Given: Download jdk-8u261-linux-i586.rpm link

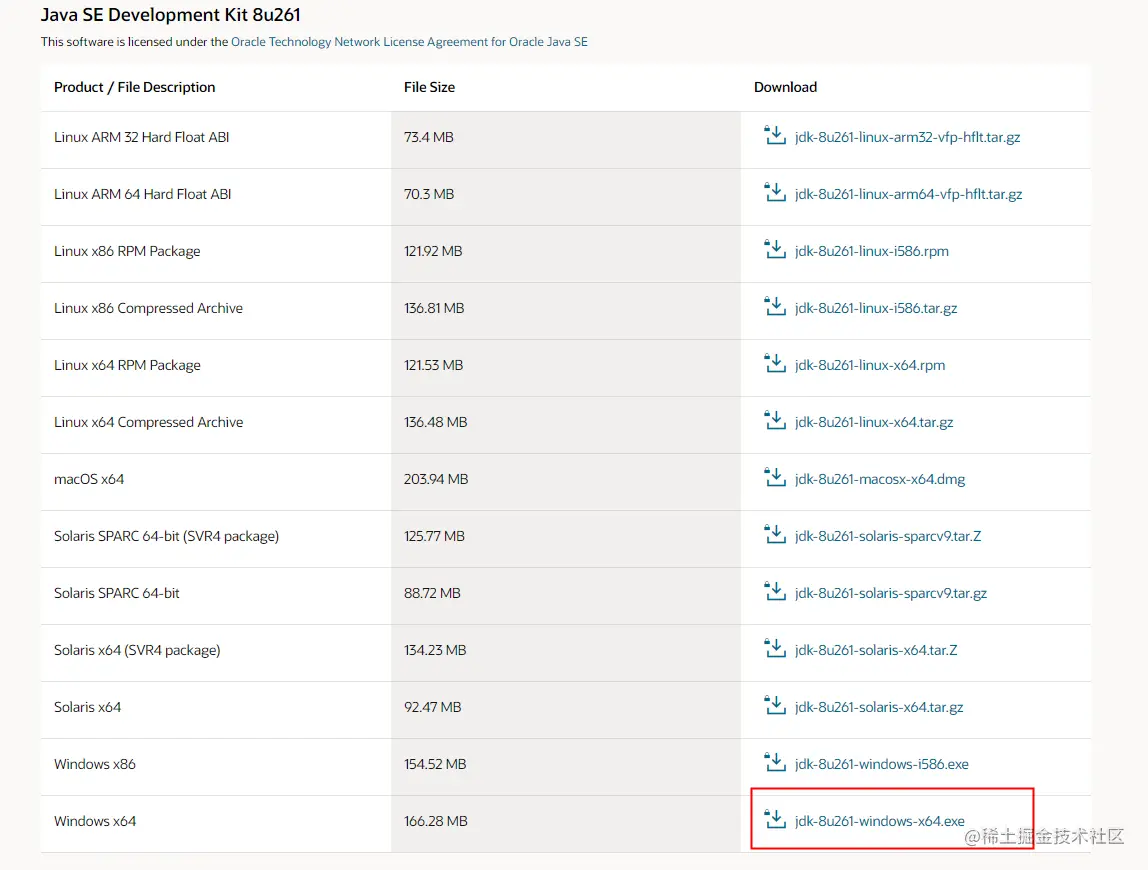Looking at the screenshot, I should 871,251.
